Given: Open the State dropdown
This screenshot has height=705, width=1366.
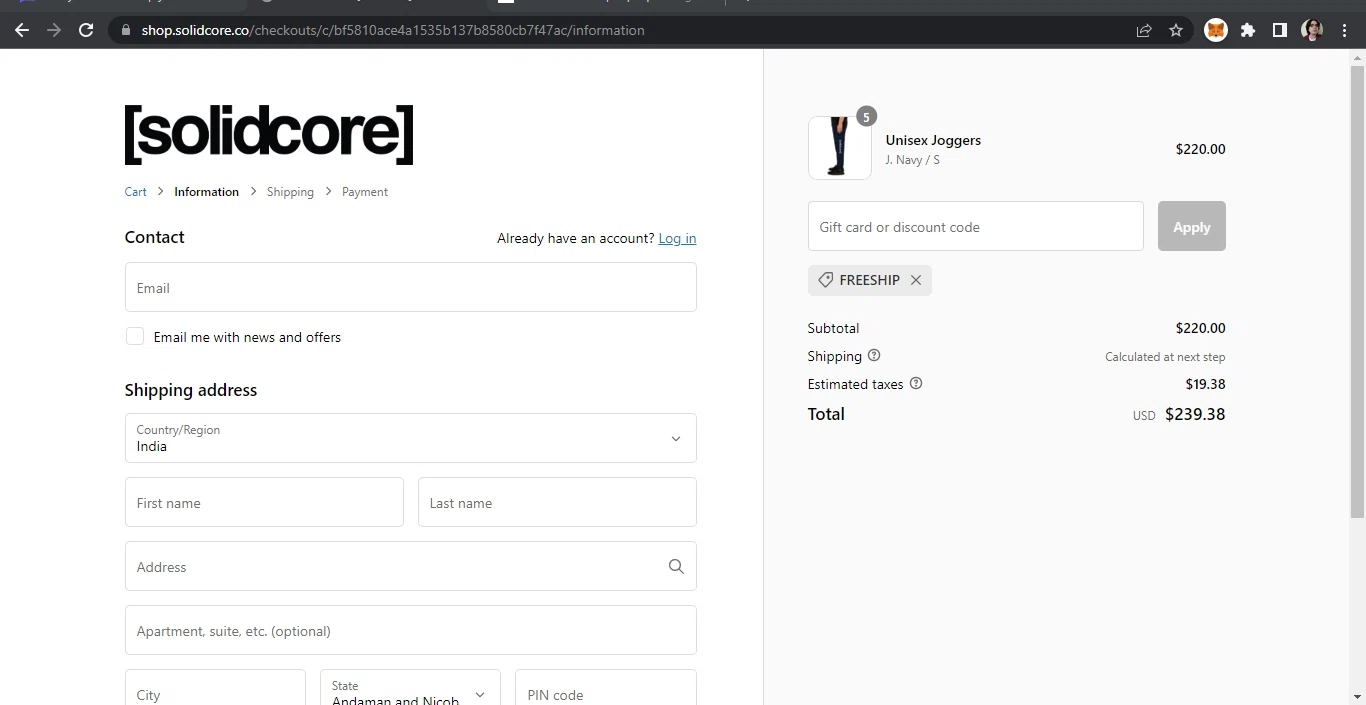Looking at the screenshot, I should click(x=410, y=687).
